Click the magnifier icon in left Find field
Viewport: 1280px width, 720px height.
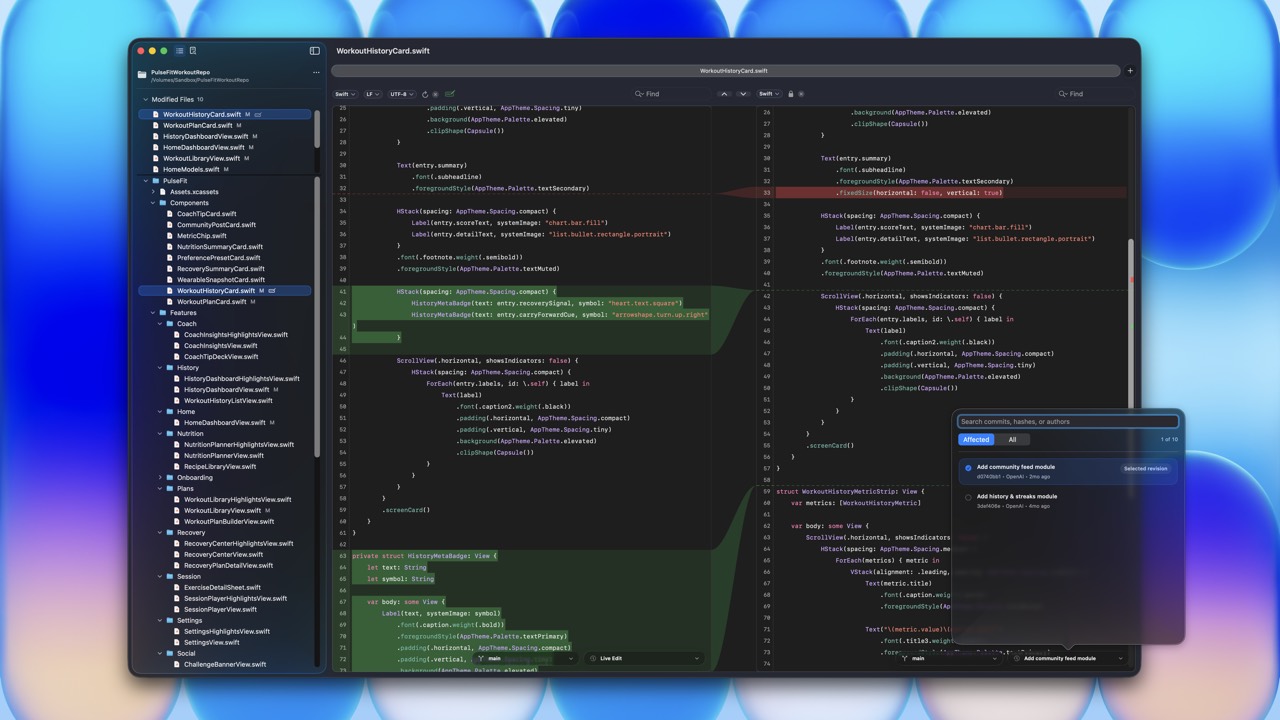[x=639, y=94]
